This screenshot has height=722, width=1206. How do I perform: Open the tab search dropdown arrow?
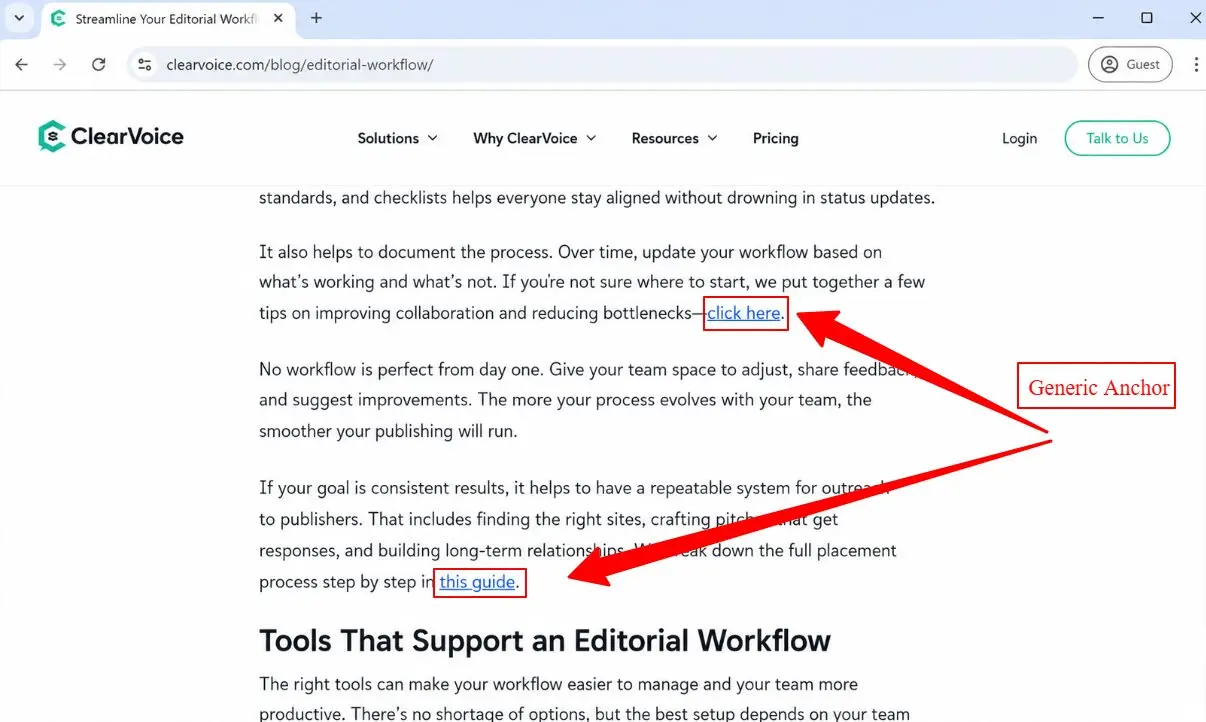[x=19, y=18]
